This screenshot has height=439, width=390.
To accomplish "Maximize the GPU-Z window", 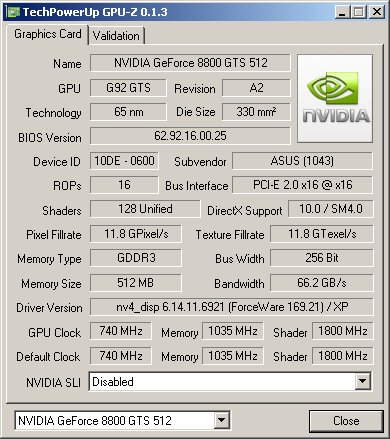I will 359,12.
